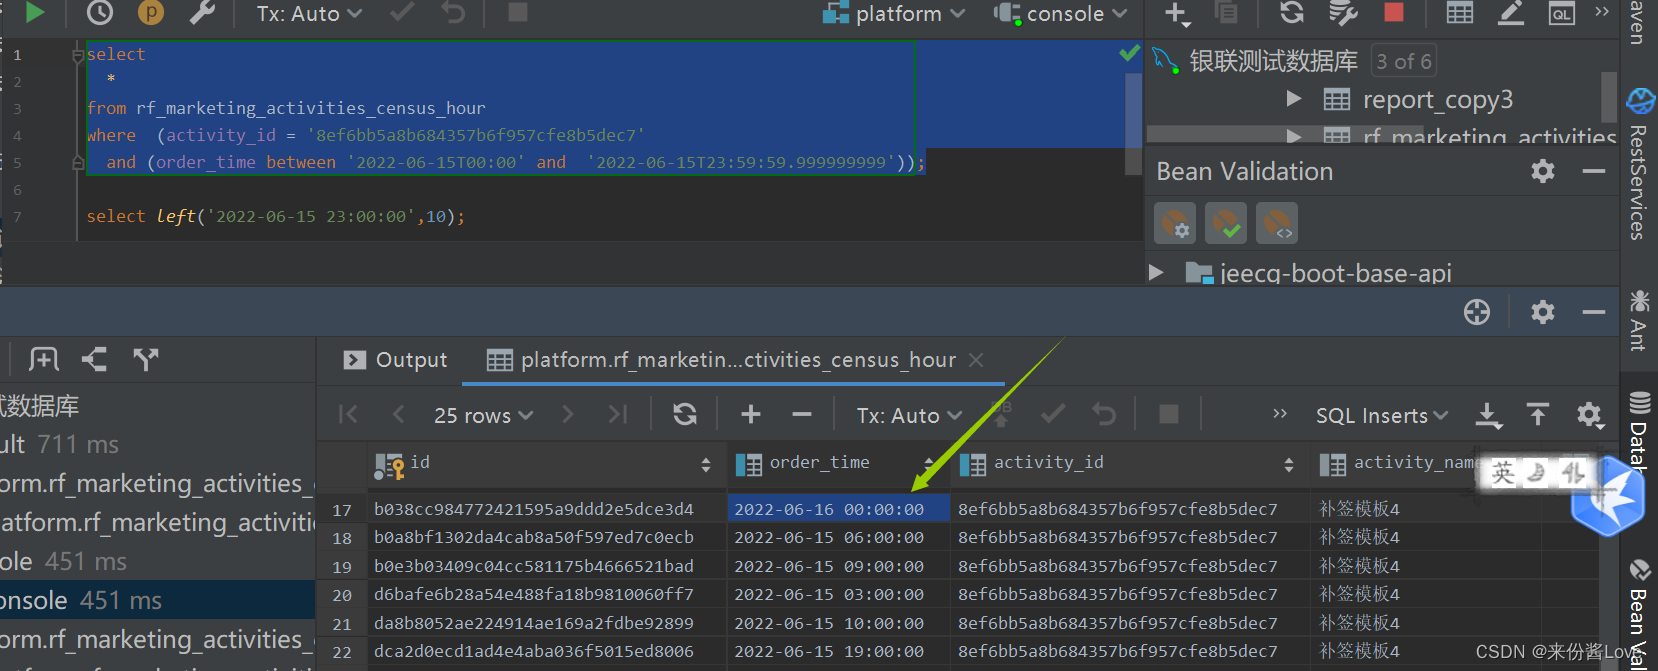Open the console session dropdown
The width and height of the screenshot is (1658, 671).
tap(1061, 14)
